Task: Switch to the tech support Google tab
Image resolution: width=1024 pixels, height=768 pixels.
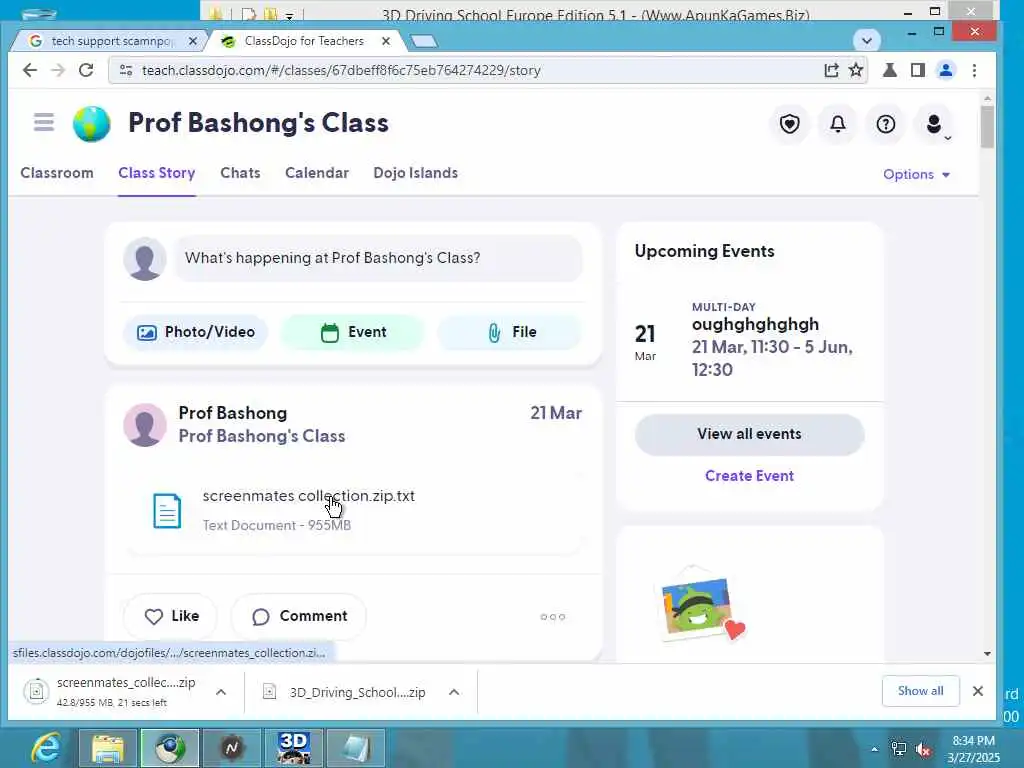Action: [108, 41]
